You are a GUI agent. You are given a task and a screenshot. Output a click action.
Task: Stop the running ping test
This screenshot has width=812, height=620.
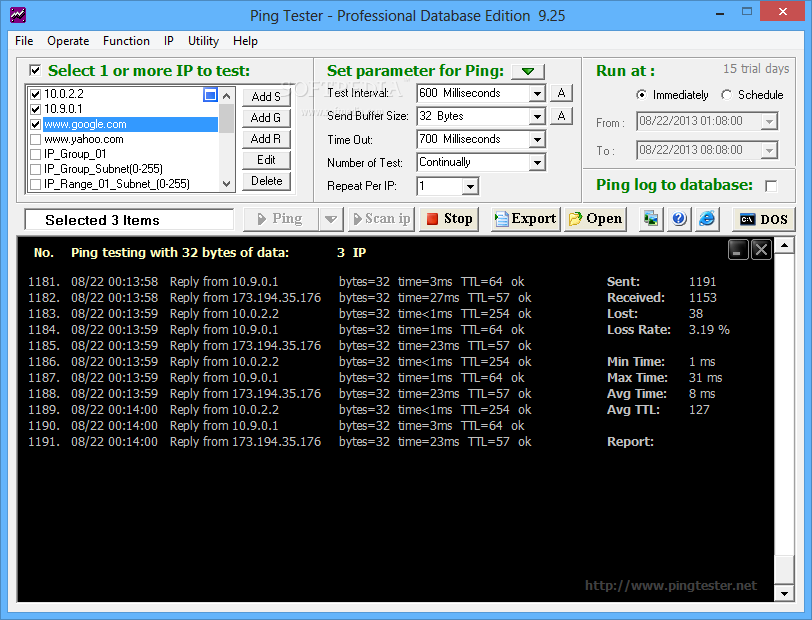[x=450, y=219]
